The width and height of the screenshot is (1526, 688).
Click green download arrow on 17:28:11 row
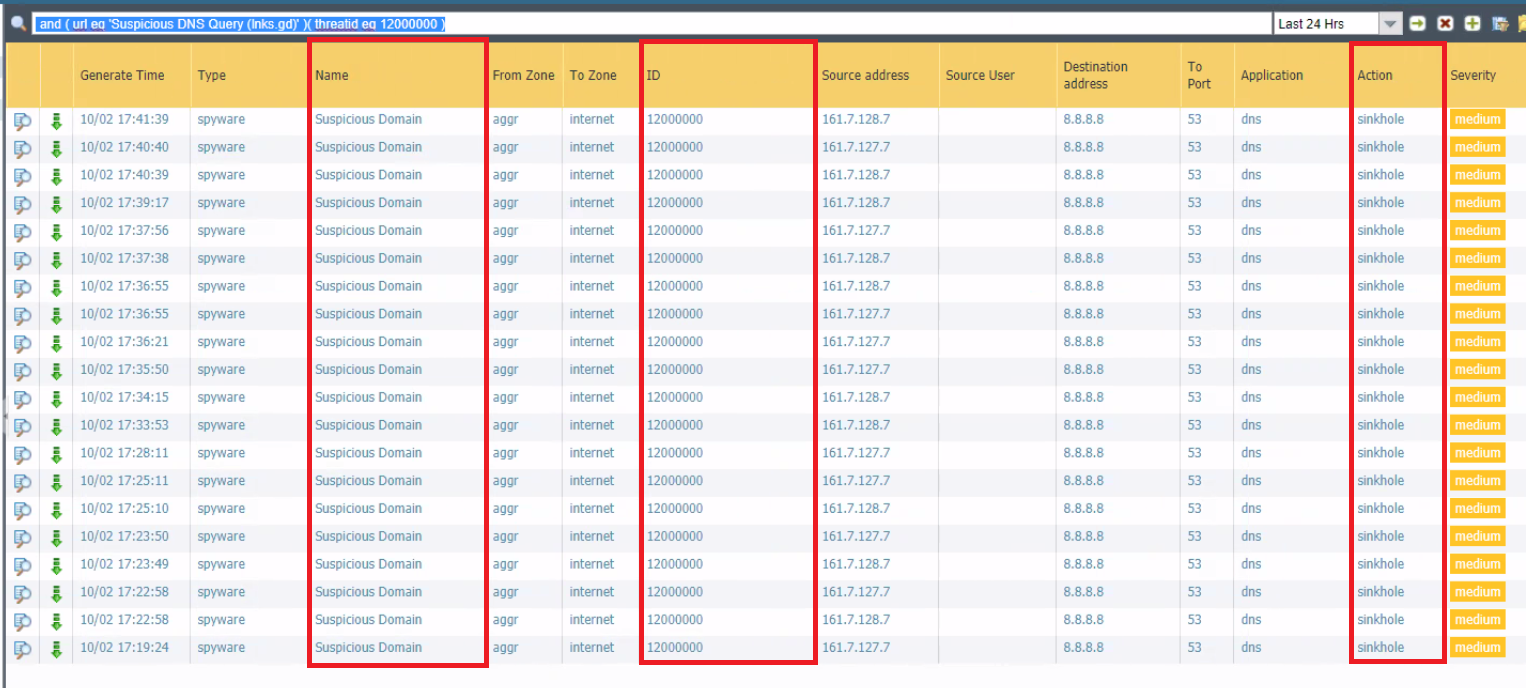pos(56,453)
